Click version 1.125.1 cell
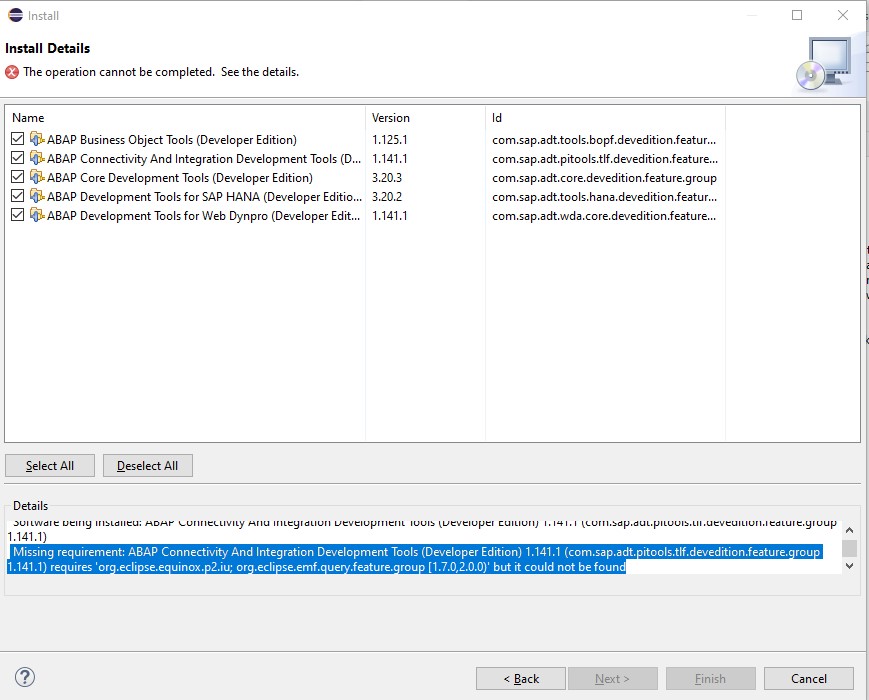Viewport: 869px width, 700px height. tap(390, 139)
